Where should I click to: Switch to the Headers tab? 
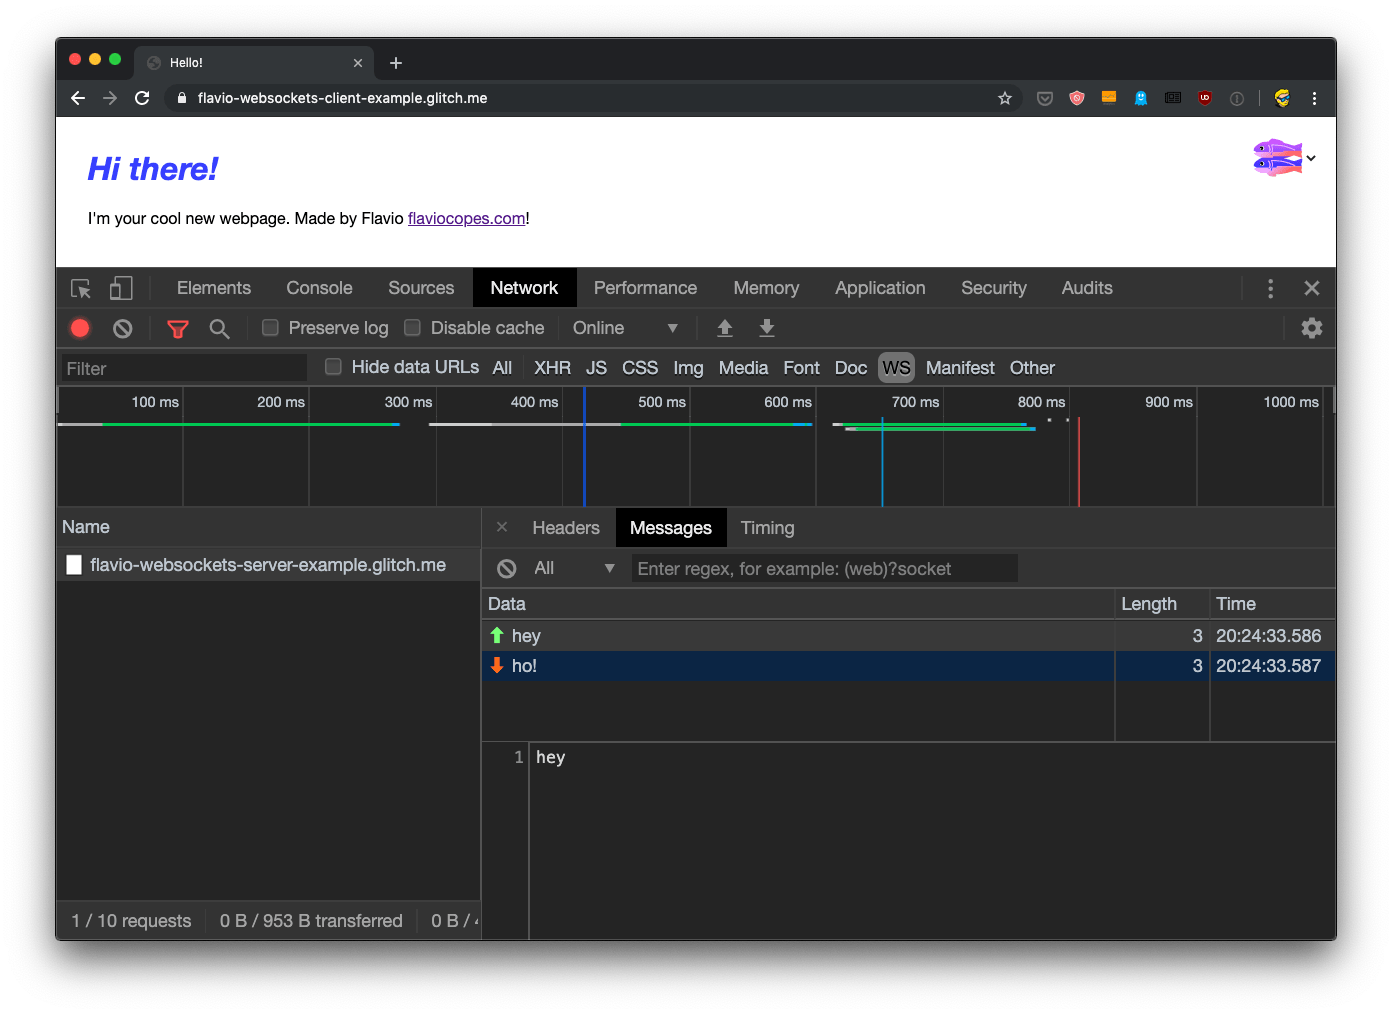point(565,527)
